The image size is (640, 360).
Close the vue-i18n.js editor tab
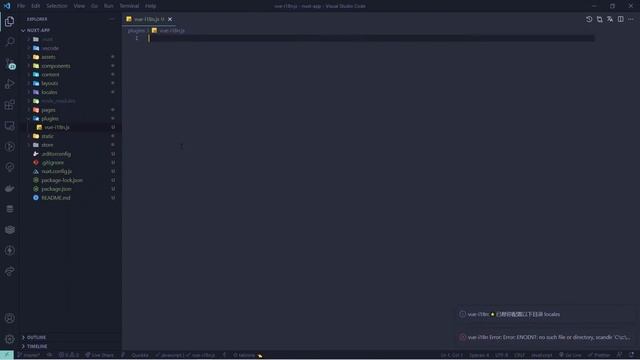[170, 19]
